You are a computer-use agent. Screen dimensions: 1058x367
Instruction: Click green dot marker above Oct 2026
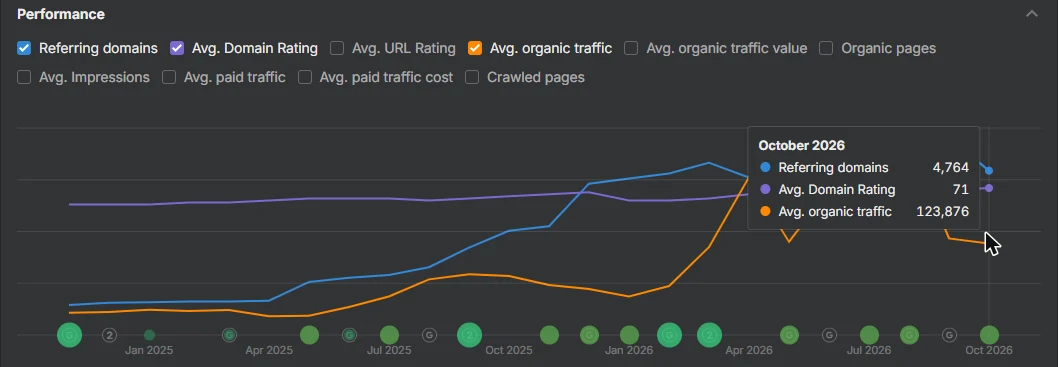(x=989, y=335)
